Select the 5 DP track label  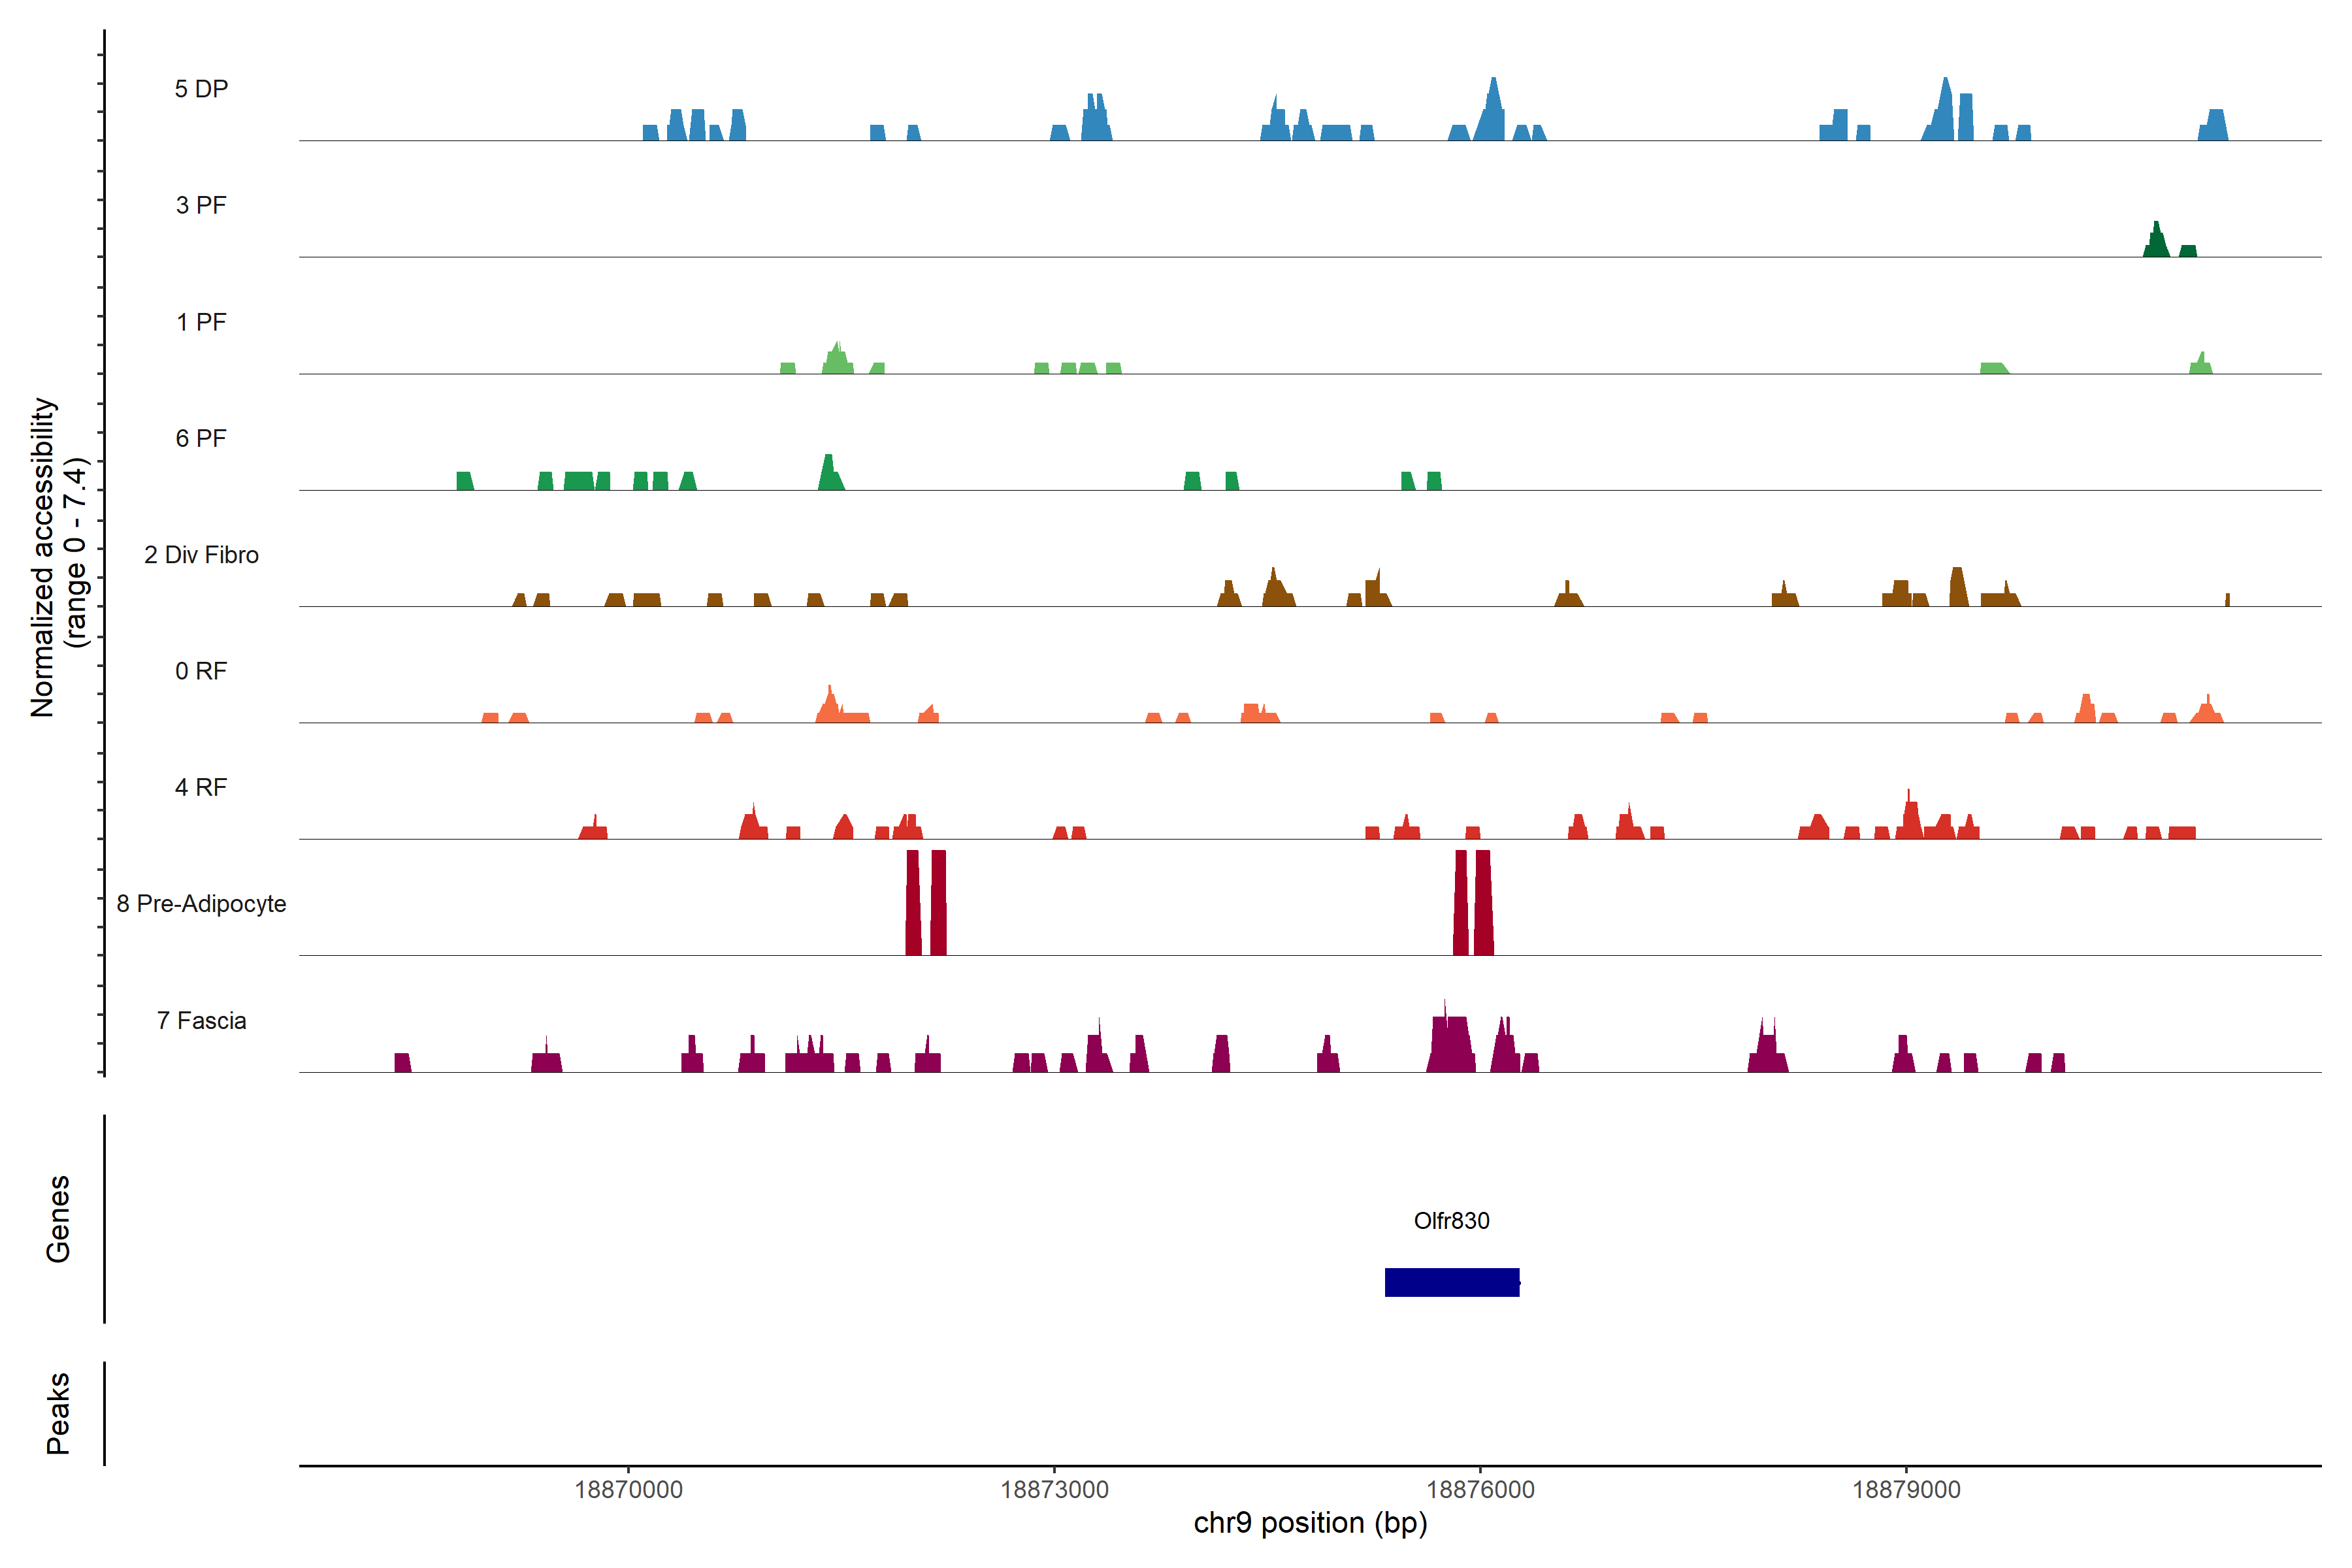(x=201, y=89)
